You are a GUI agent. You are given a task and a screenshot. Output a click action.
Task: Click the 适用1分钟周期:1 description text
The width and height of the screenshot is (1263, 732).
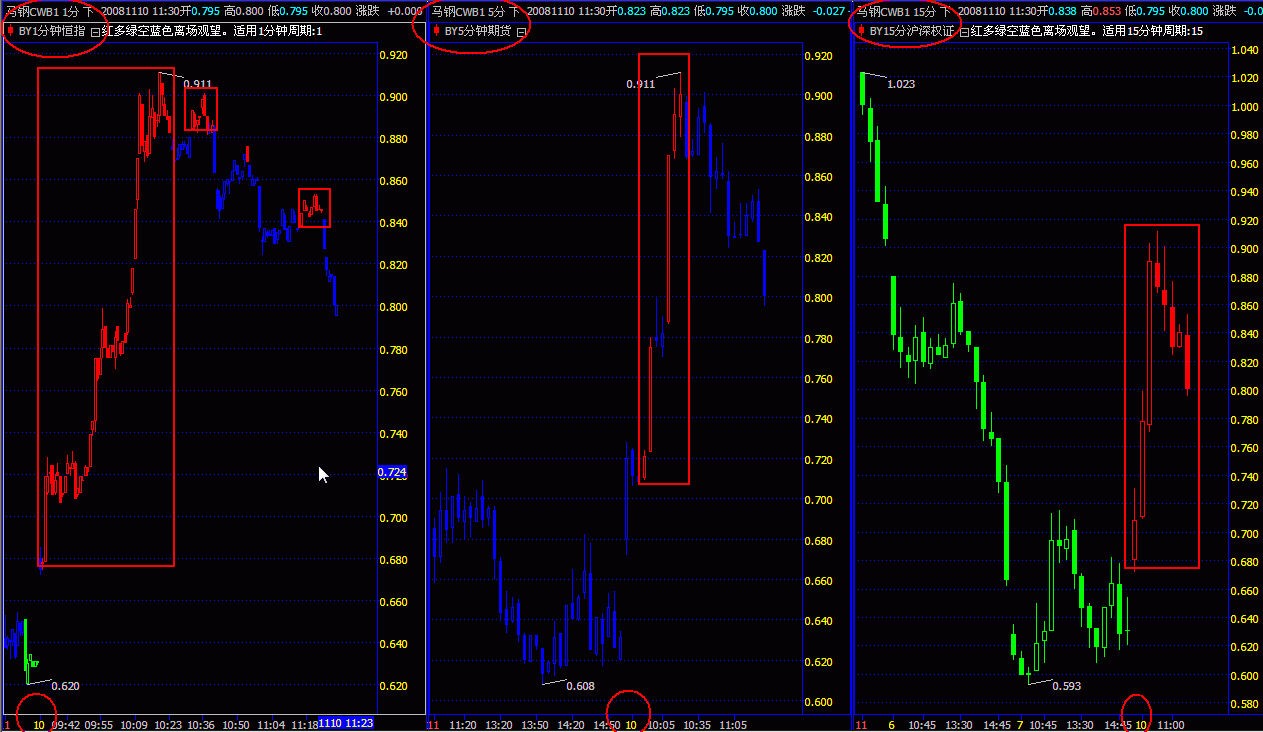click(x=278, y=31)
